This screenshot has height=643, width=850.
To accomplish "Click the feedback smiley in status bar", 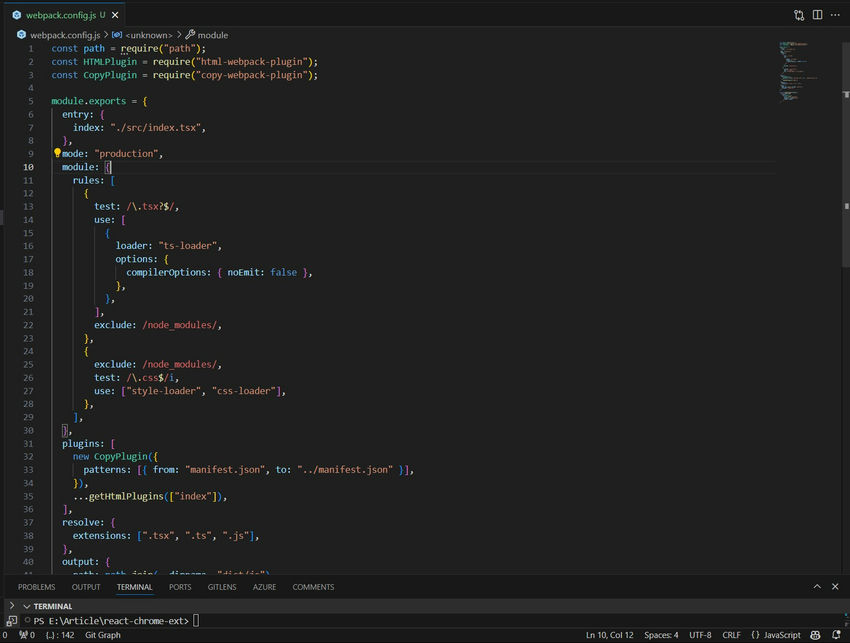I will (x=814, y=634).
